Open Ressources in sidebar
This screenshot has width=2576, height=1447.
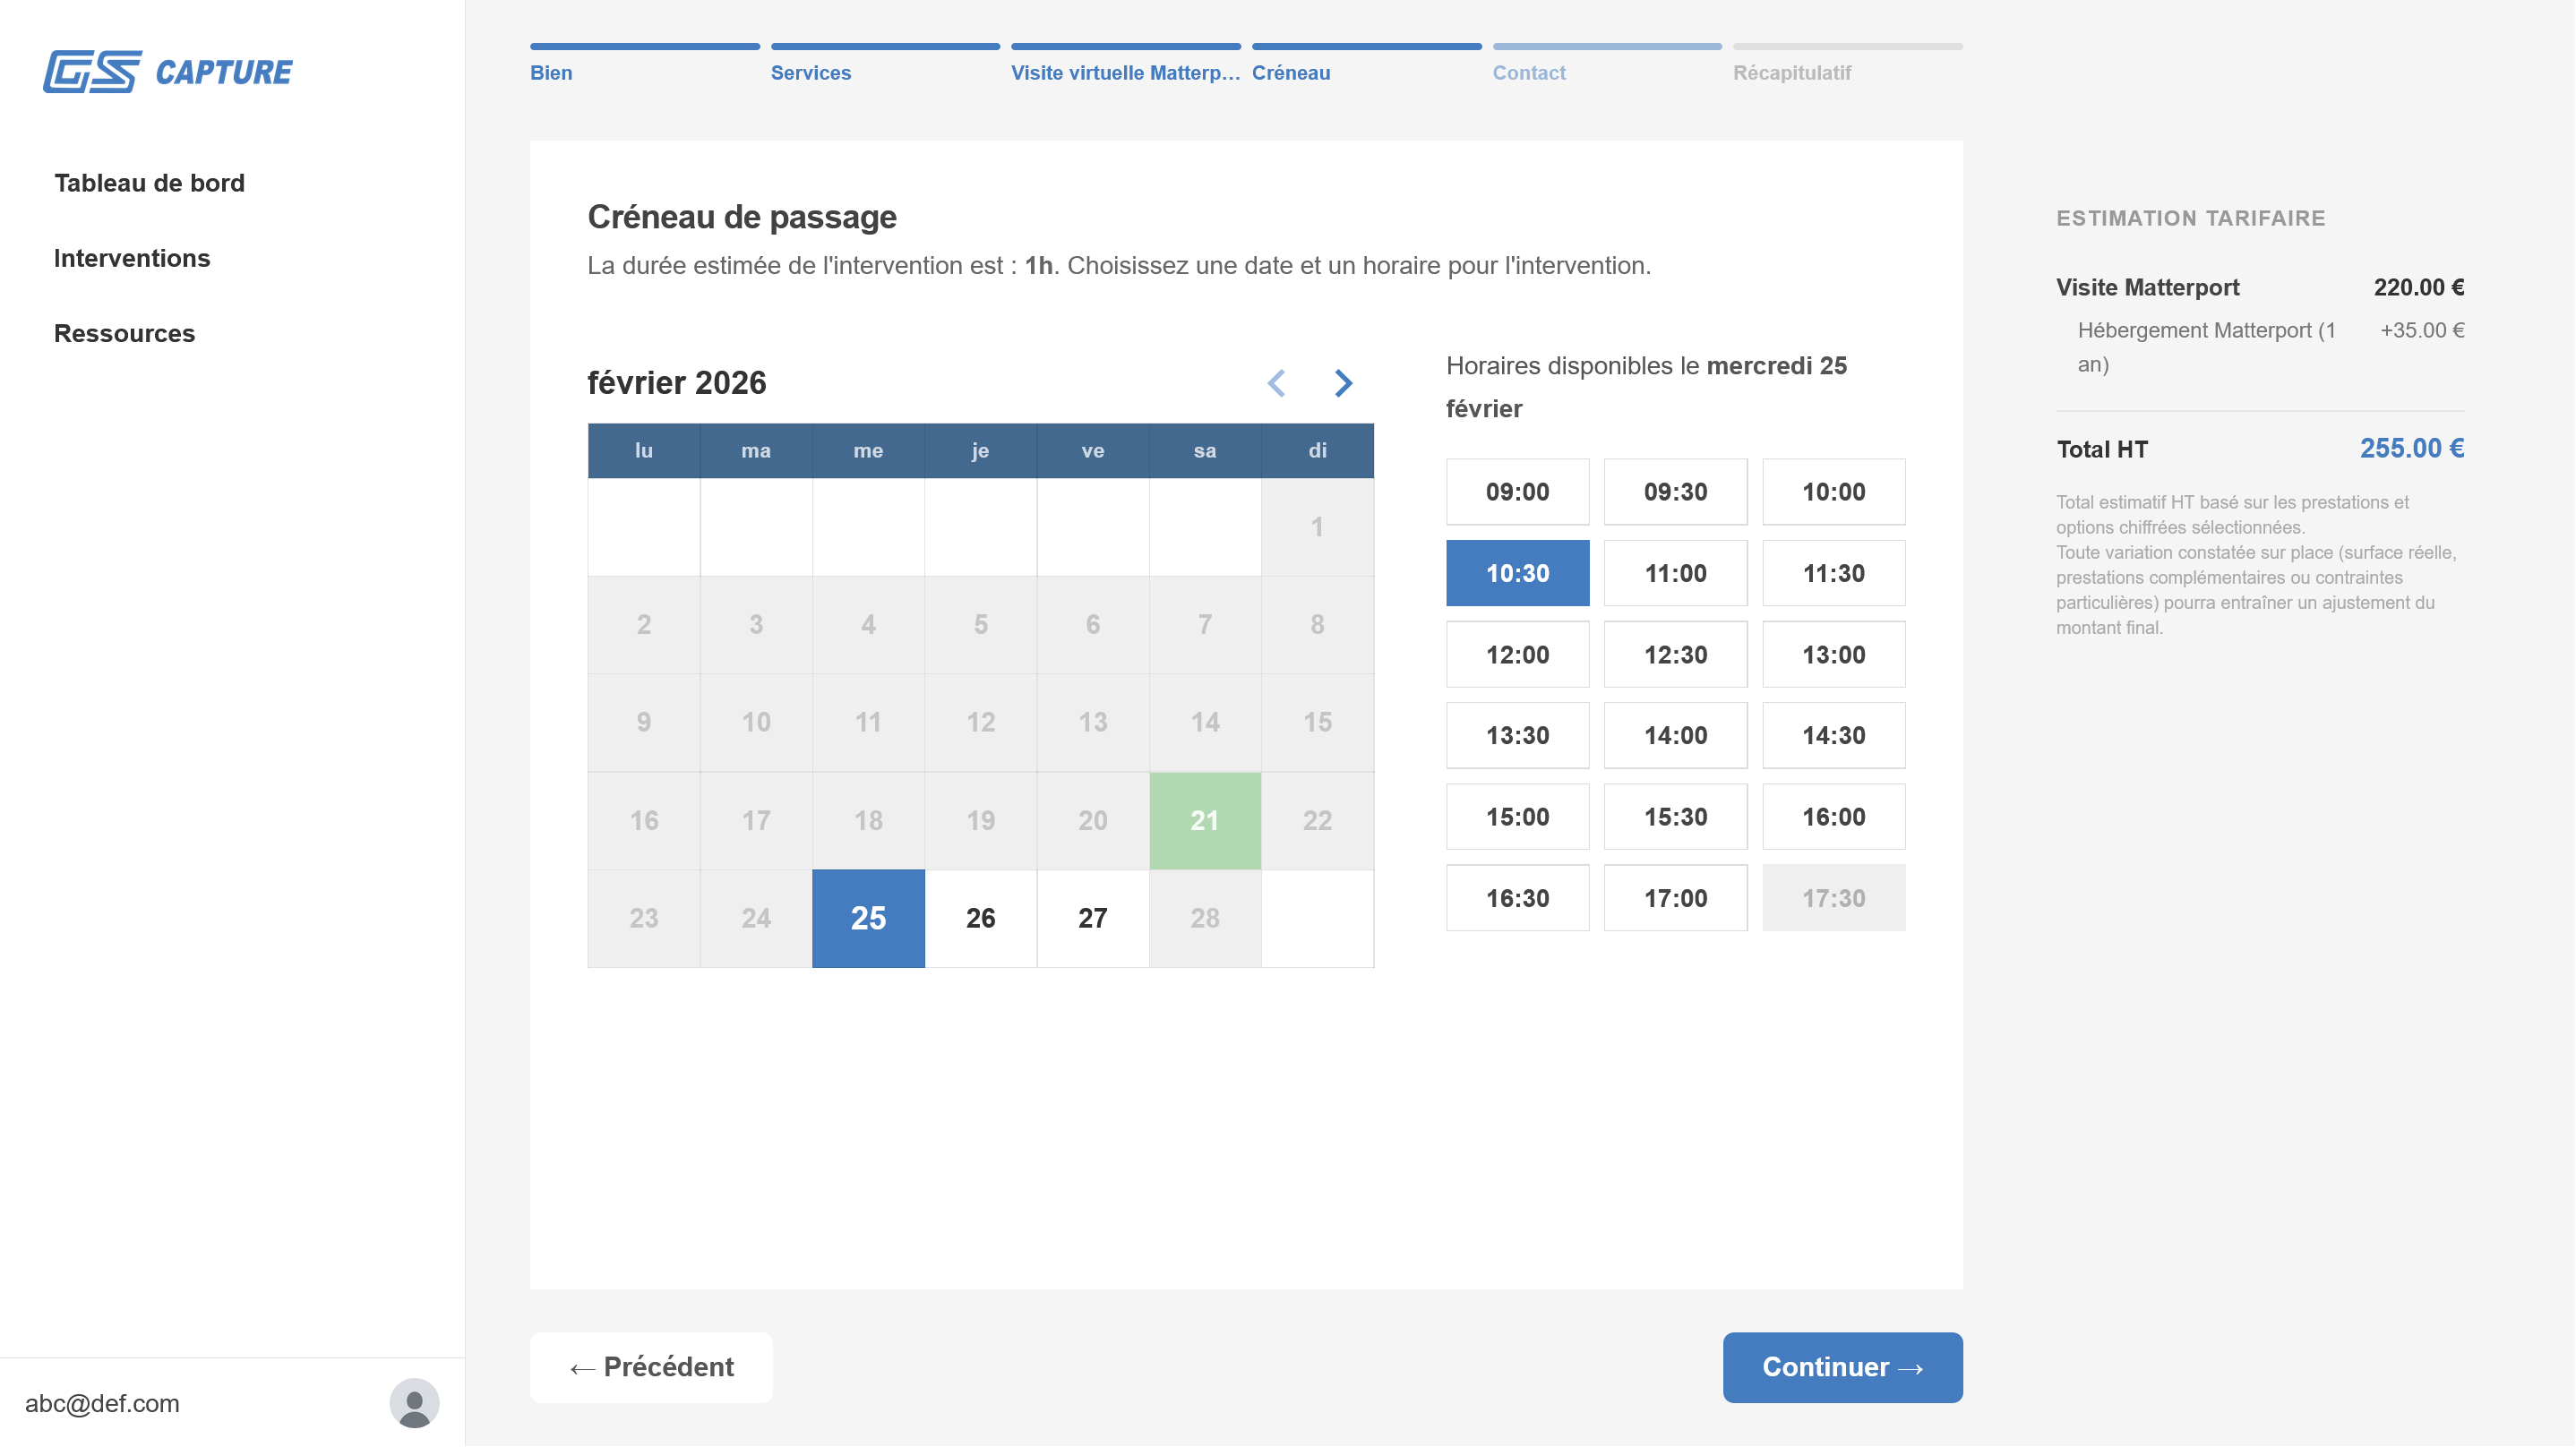[x=124, y=333]
